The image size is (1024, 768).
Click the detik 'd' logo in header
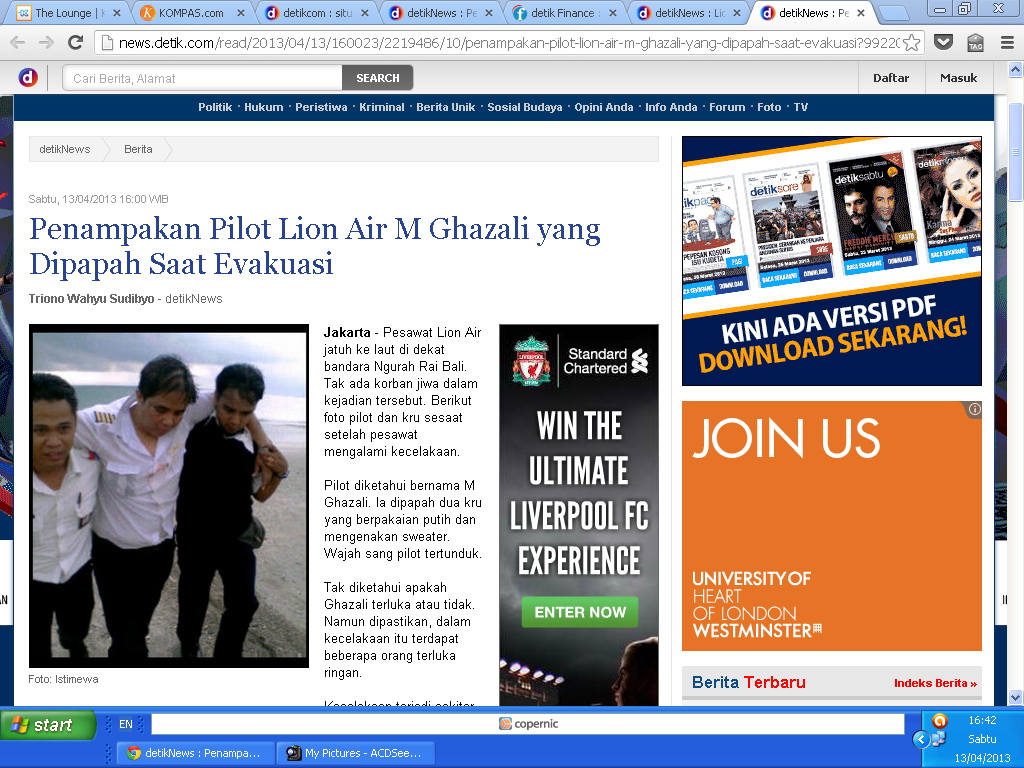point(28,78)
